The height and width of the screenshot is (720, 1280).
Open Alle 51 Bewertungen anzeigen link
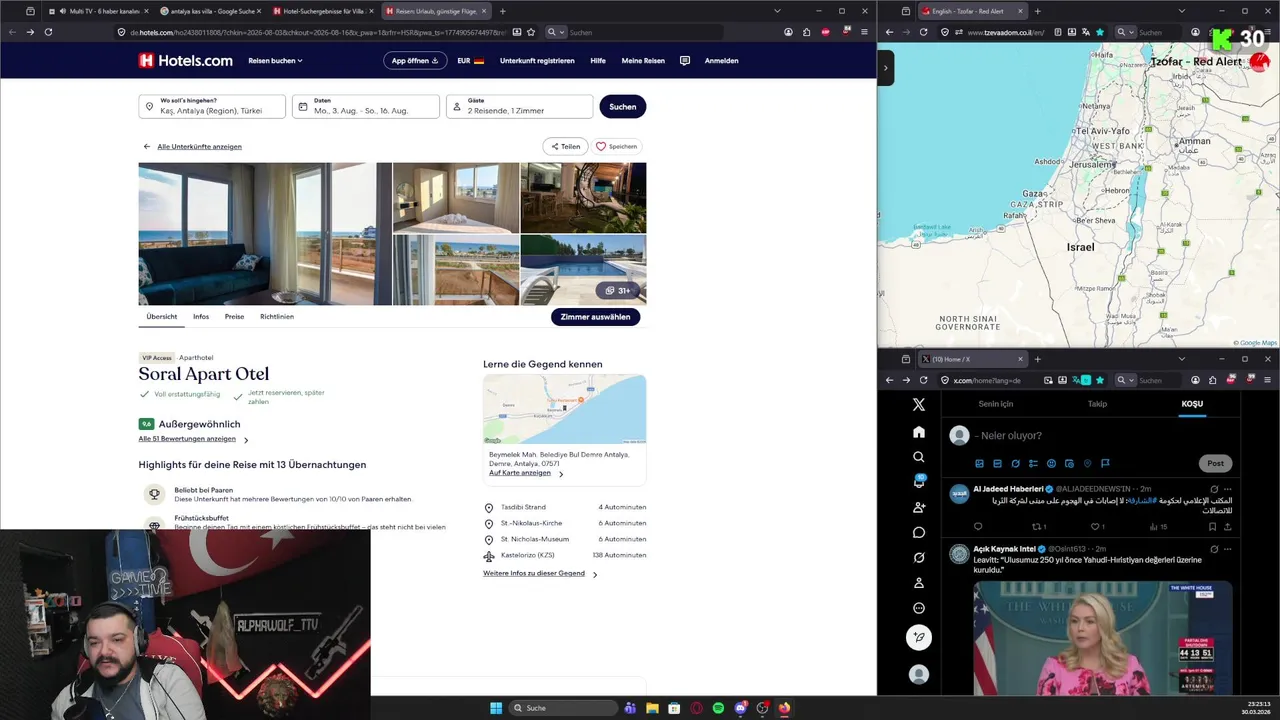[x=187, y=439]
